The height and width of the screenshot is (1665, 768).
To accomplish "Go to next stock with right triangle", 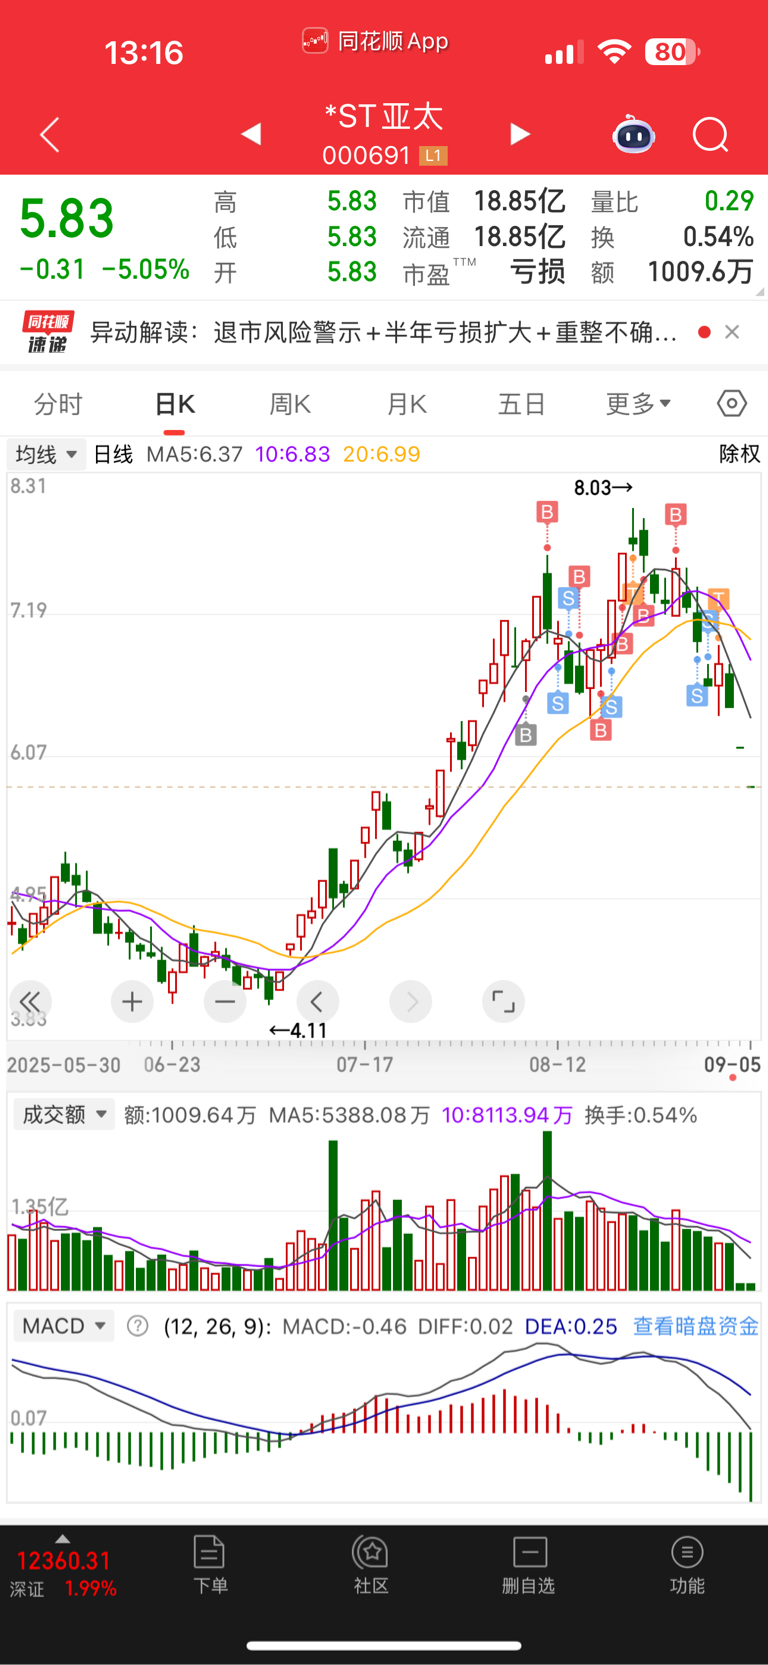I will tap(520, 133).
